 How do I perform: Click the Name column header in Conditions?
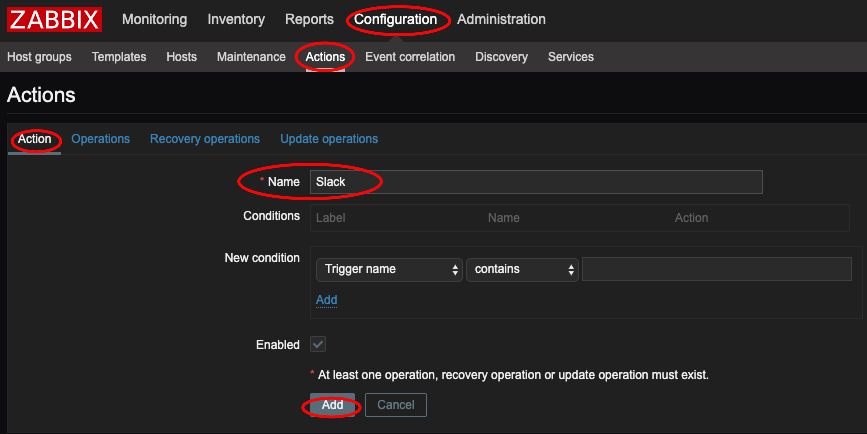[504, 218]
